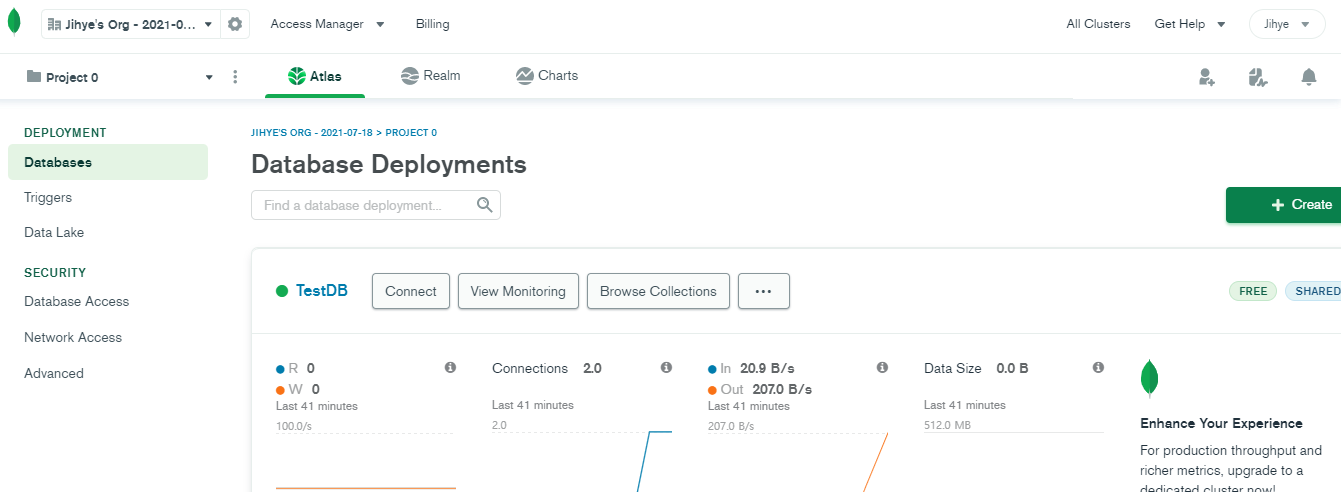
Task: Open the Project 0 selector dropdown
Action: pos(120,77)
